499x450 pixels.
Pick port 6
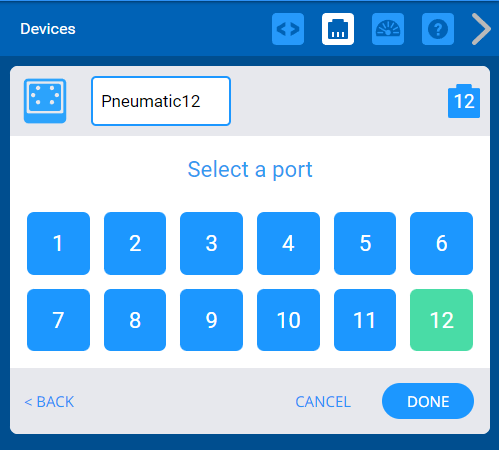click(x=441, y=243)
